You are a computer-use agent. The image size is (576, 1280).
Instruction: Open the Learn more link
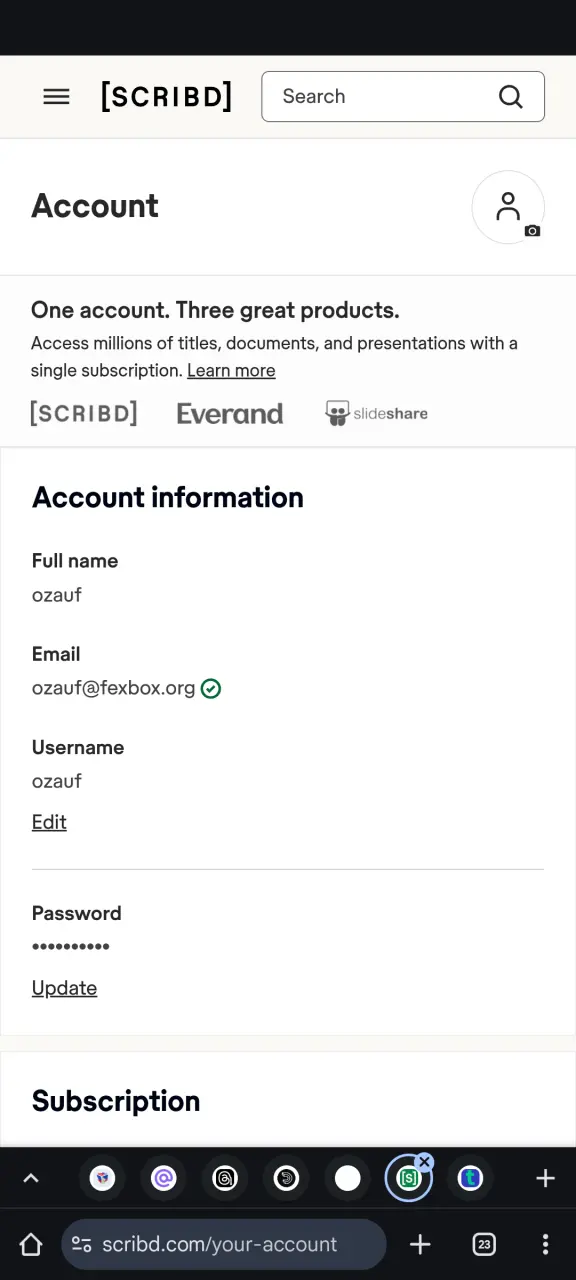[x=231, y=370]
